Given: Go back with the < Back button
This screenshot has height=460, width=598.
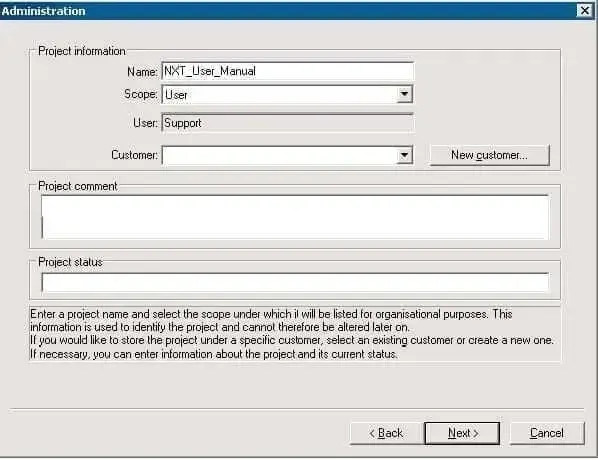Looking at the screenshot, I should 386,433.
